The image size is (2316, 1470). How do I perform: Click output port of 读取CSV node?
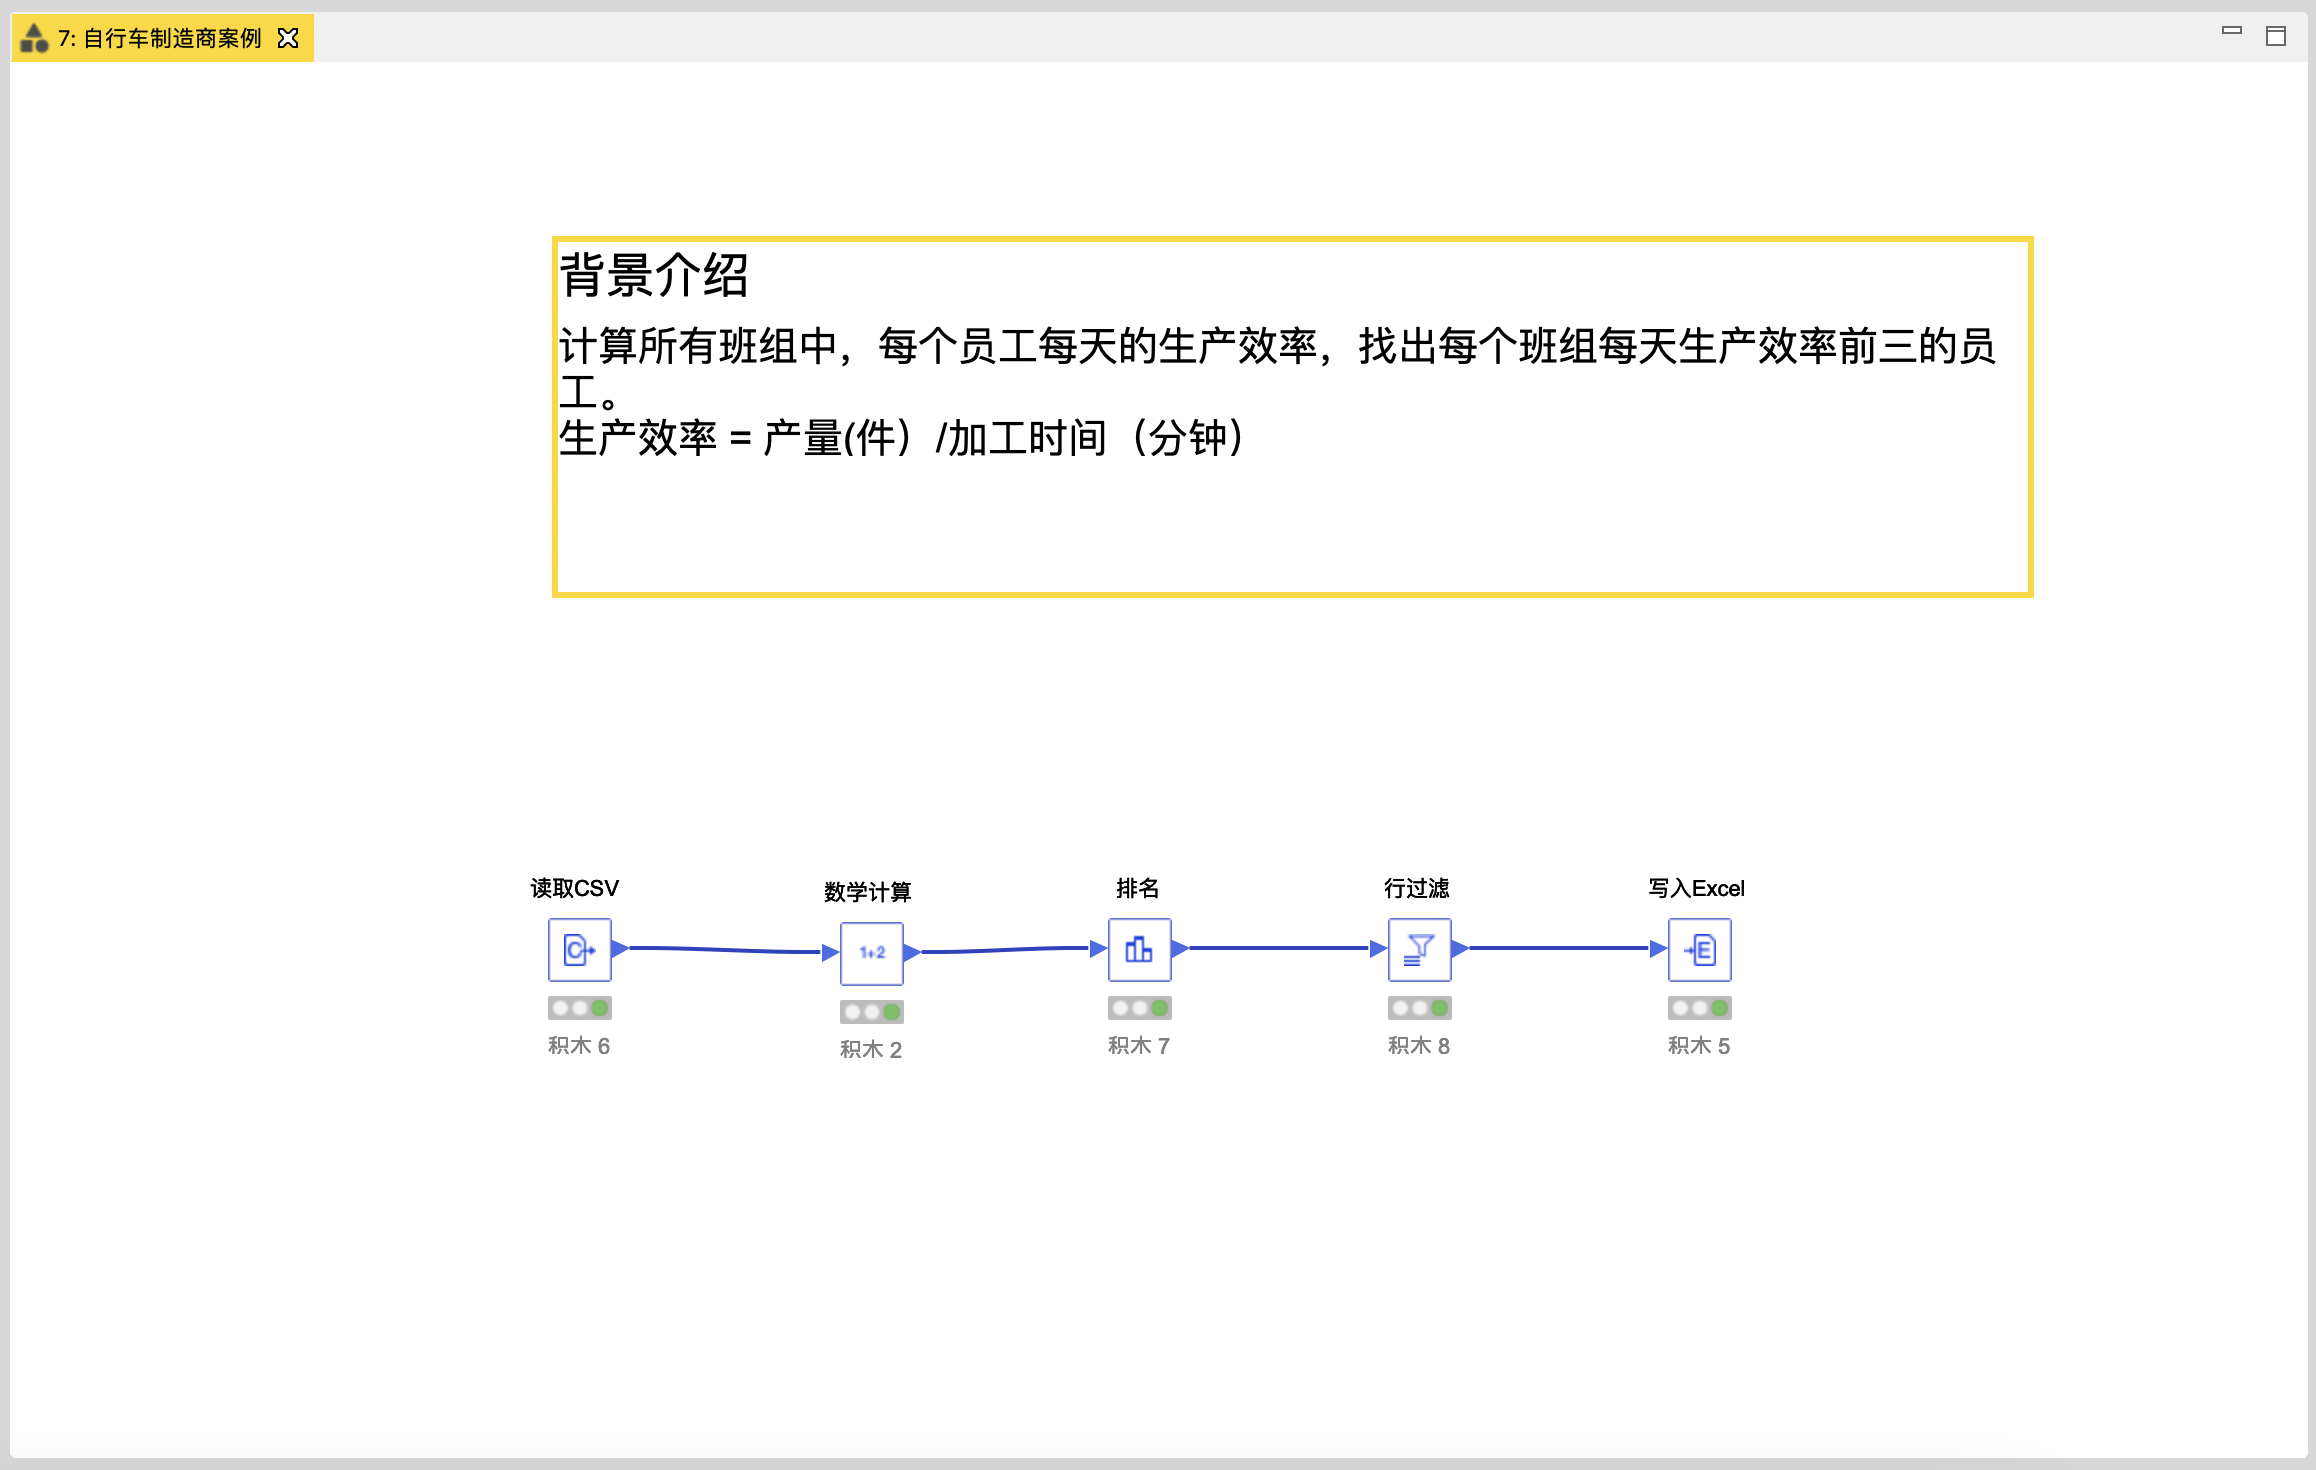619,948
